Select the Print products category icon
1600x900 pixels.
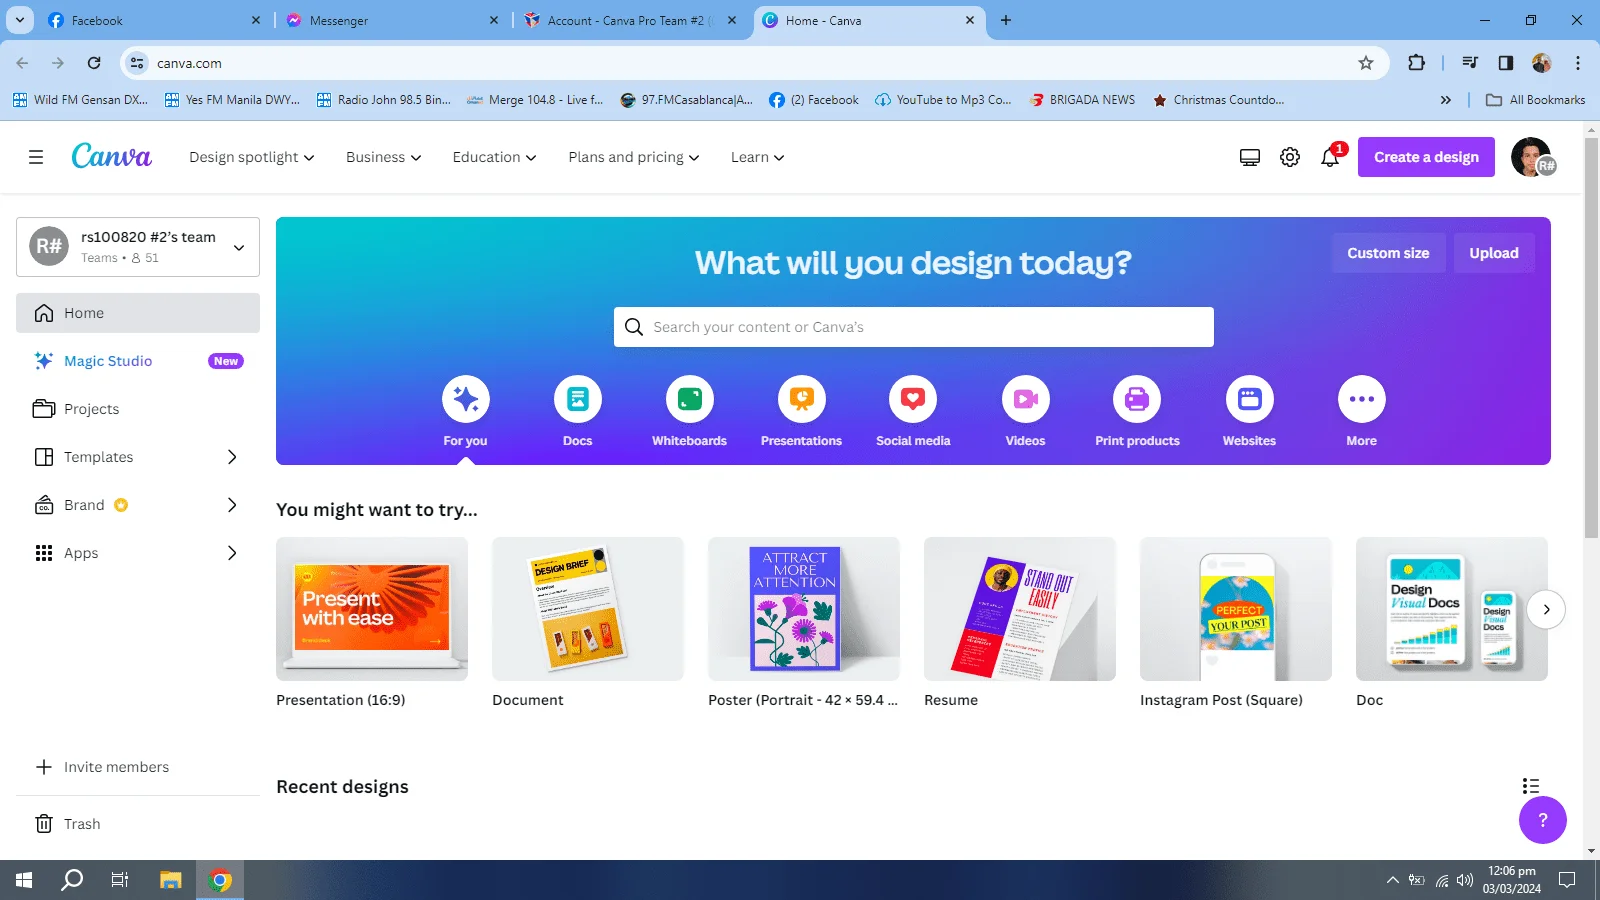point(1137,399)
